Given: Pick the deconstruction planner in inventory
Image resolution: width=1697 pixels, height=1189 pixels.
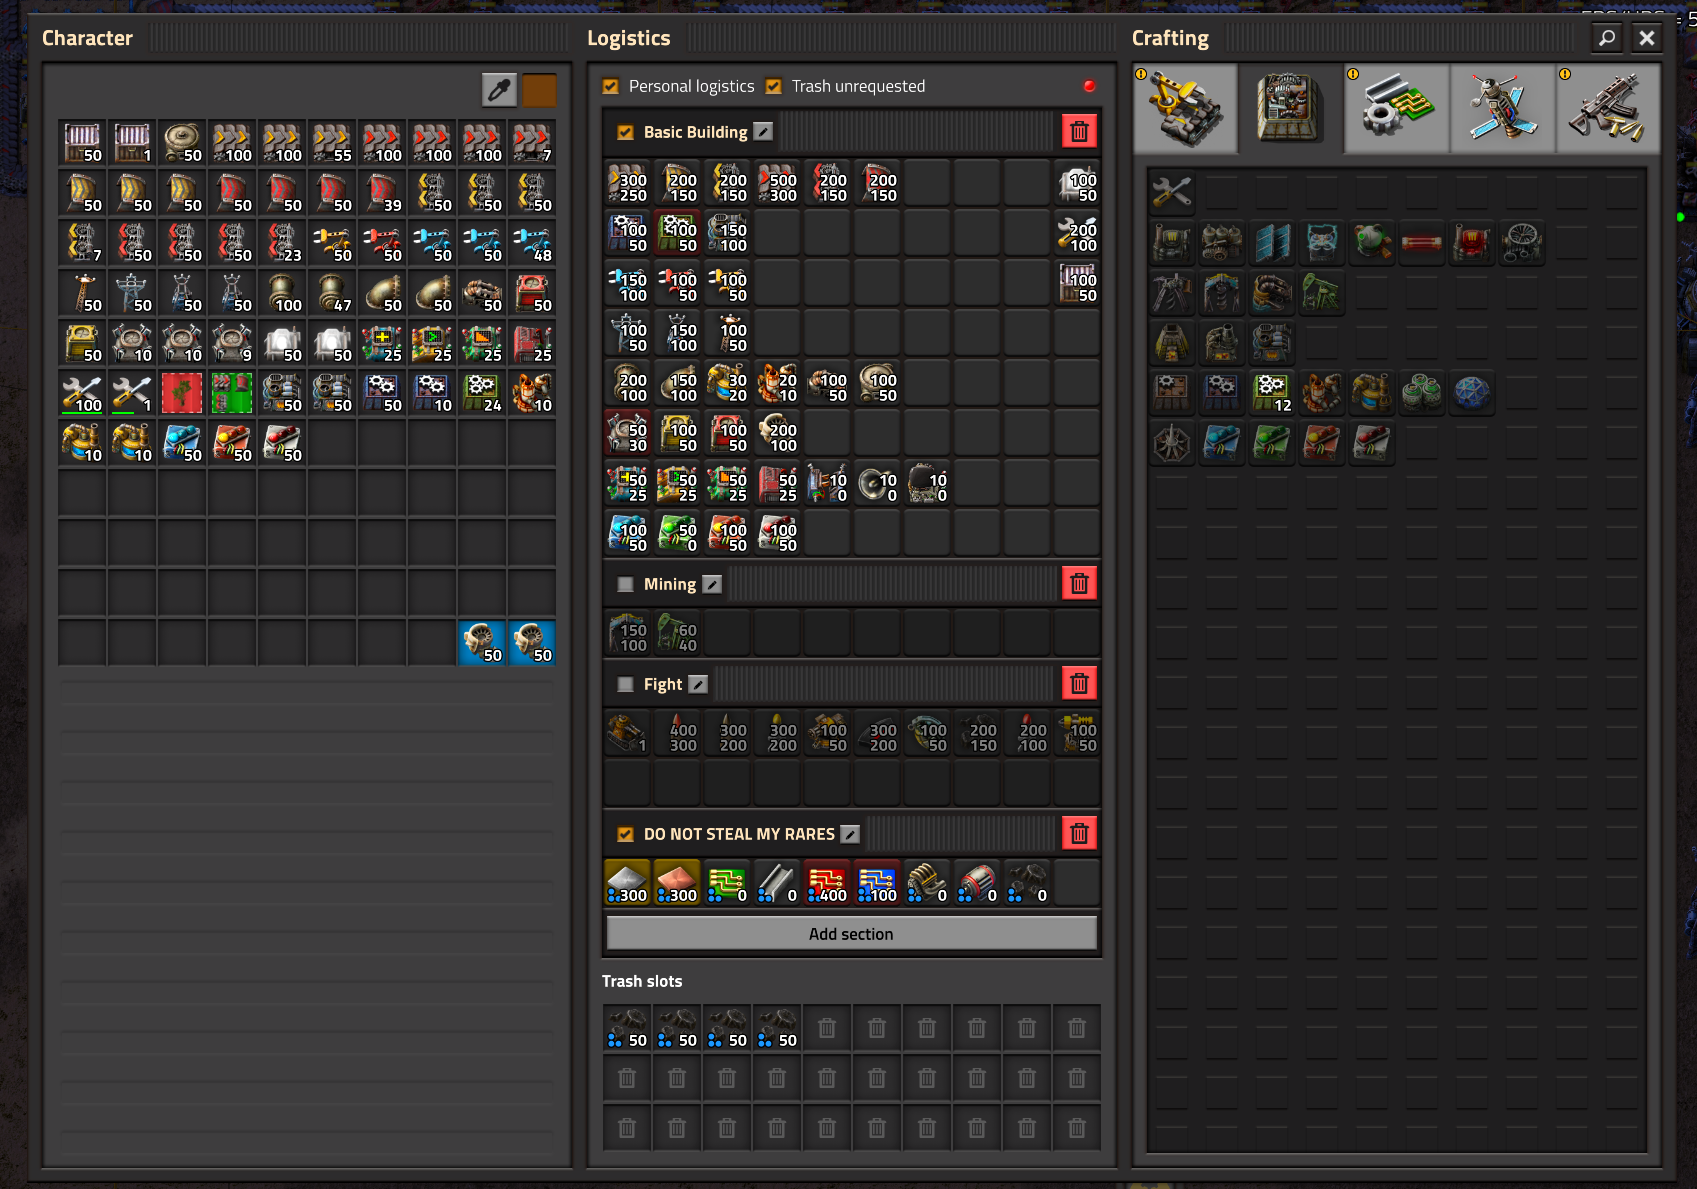Looking at the screenshot, I should (x=182, y=393).
